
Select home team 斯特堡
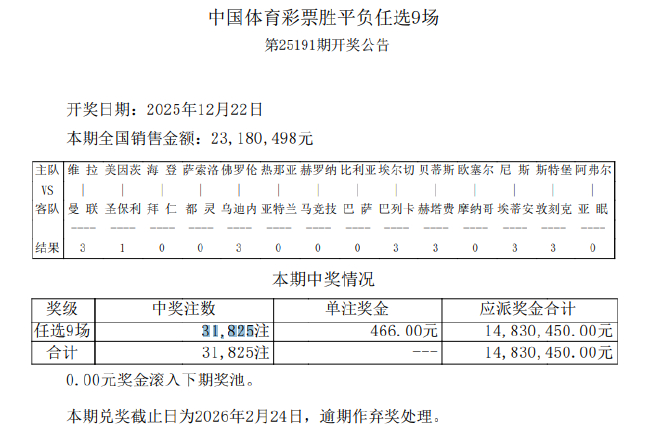coord(553,170)
